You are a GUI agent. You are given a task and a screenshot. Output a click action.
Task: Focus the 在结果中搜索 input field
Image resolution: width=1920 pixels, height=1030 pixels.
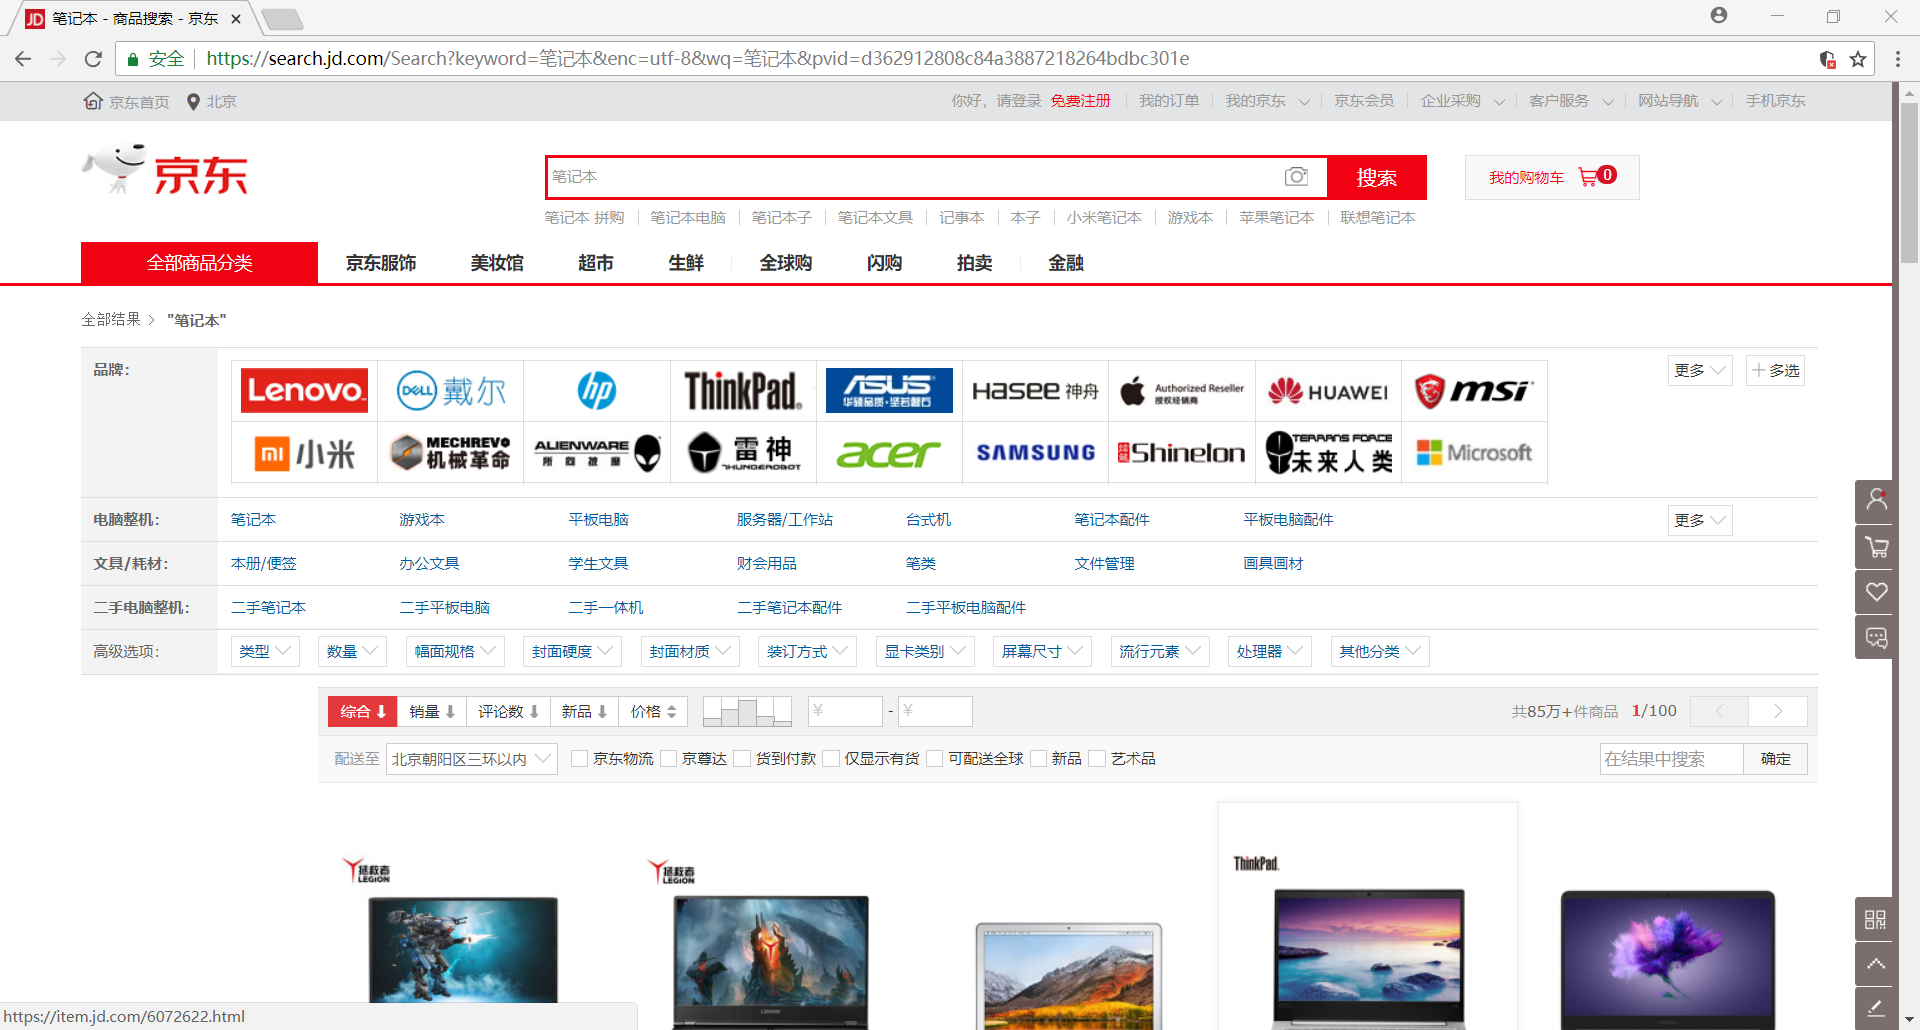[x=1671, y=759]
